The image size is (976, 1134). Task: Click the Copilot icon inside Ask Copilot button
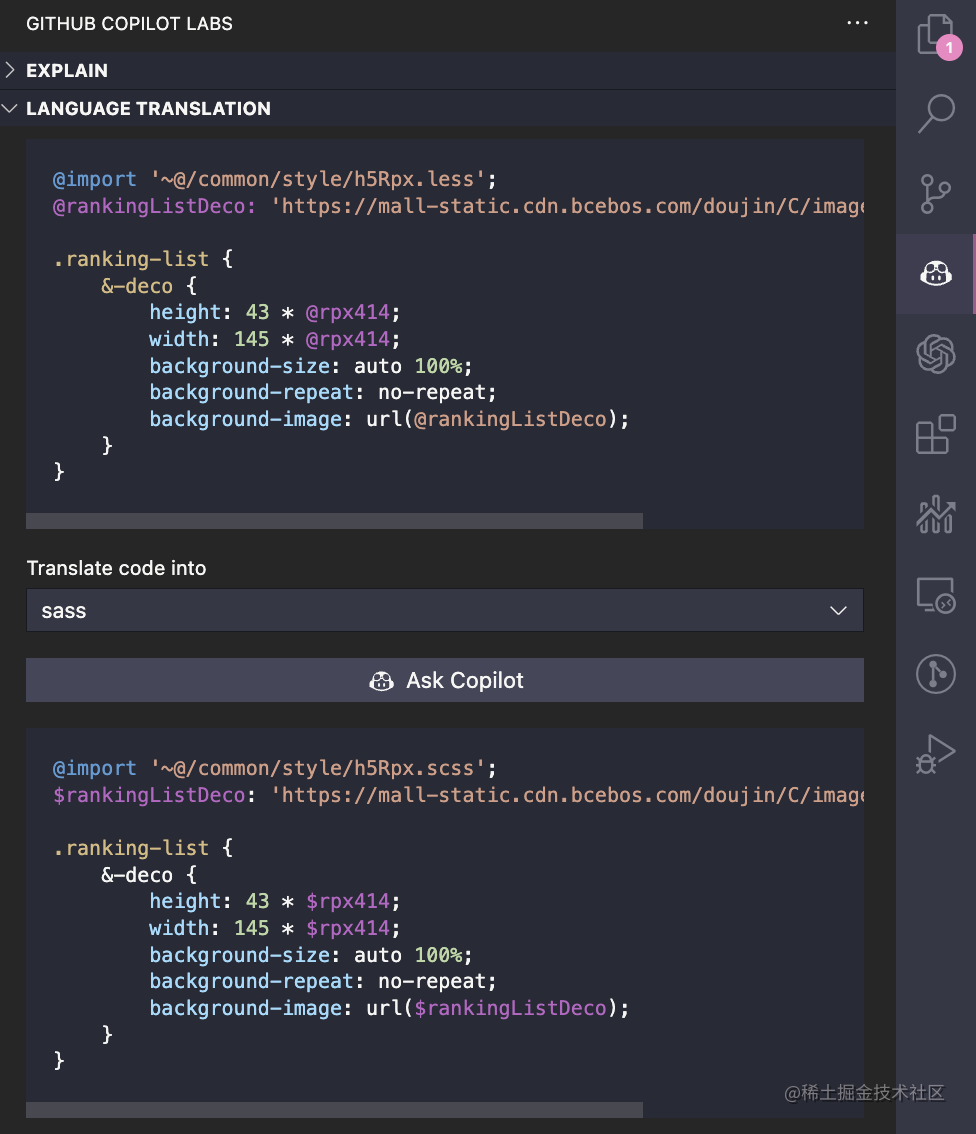coord(381,680)
